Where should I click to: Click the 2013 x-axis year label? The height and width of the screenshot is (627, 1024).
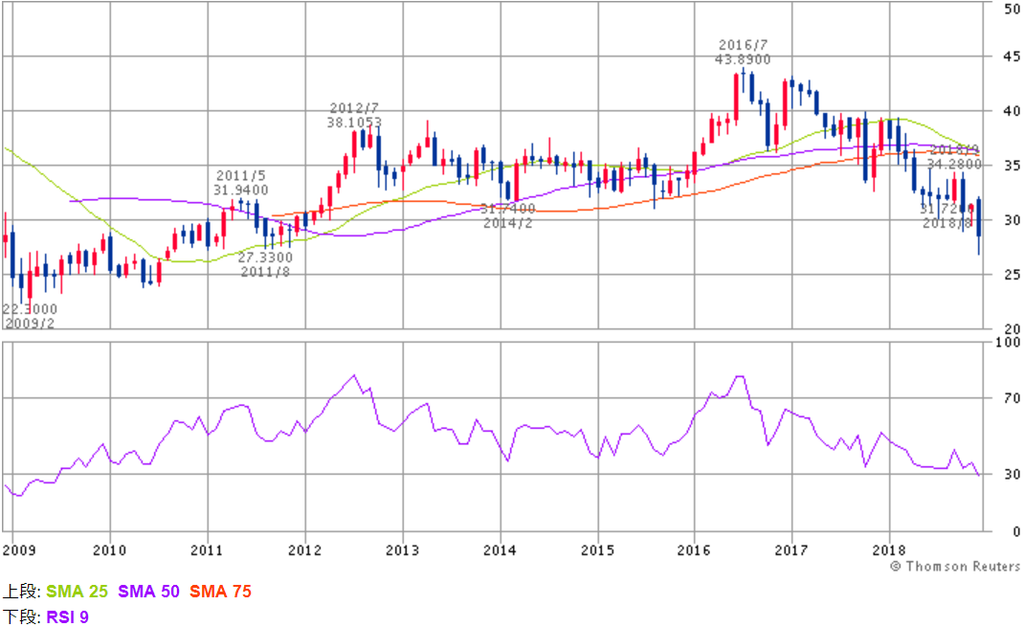coord(402,550)
